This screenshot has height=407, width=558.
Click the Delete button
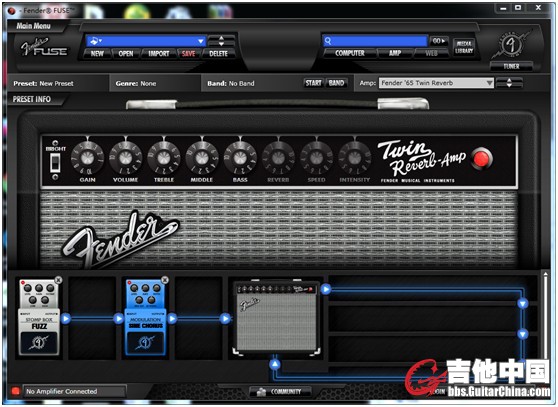218,54
